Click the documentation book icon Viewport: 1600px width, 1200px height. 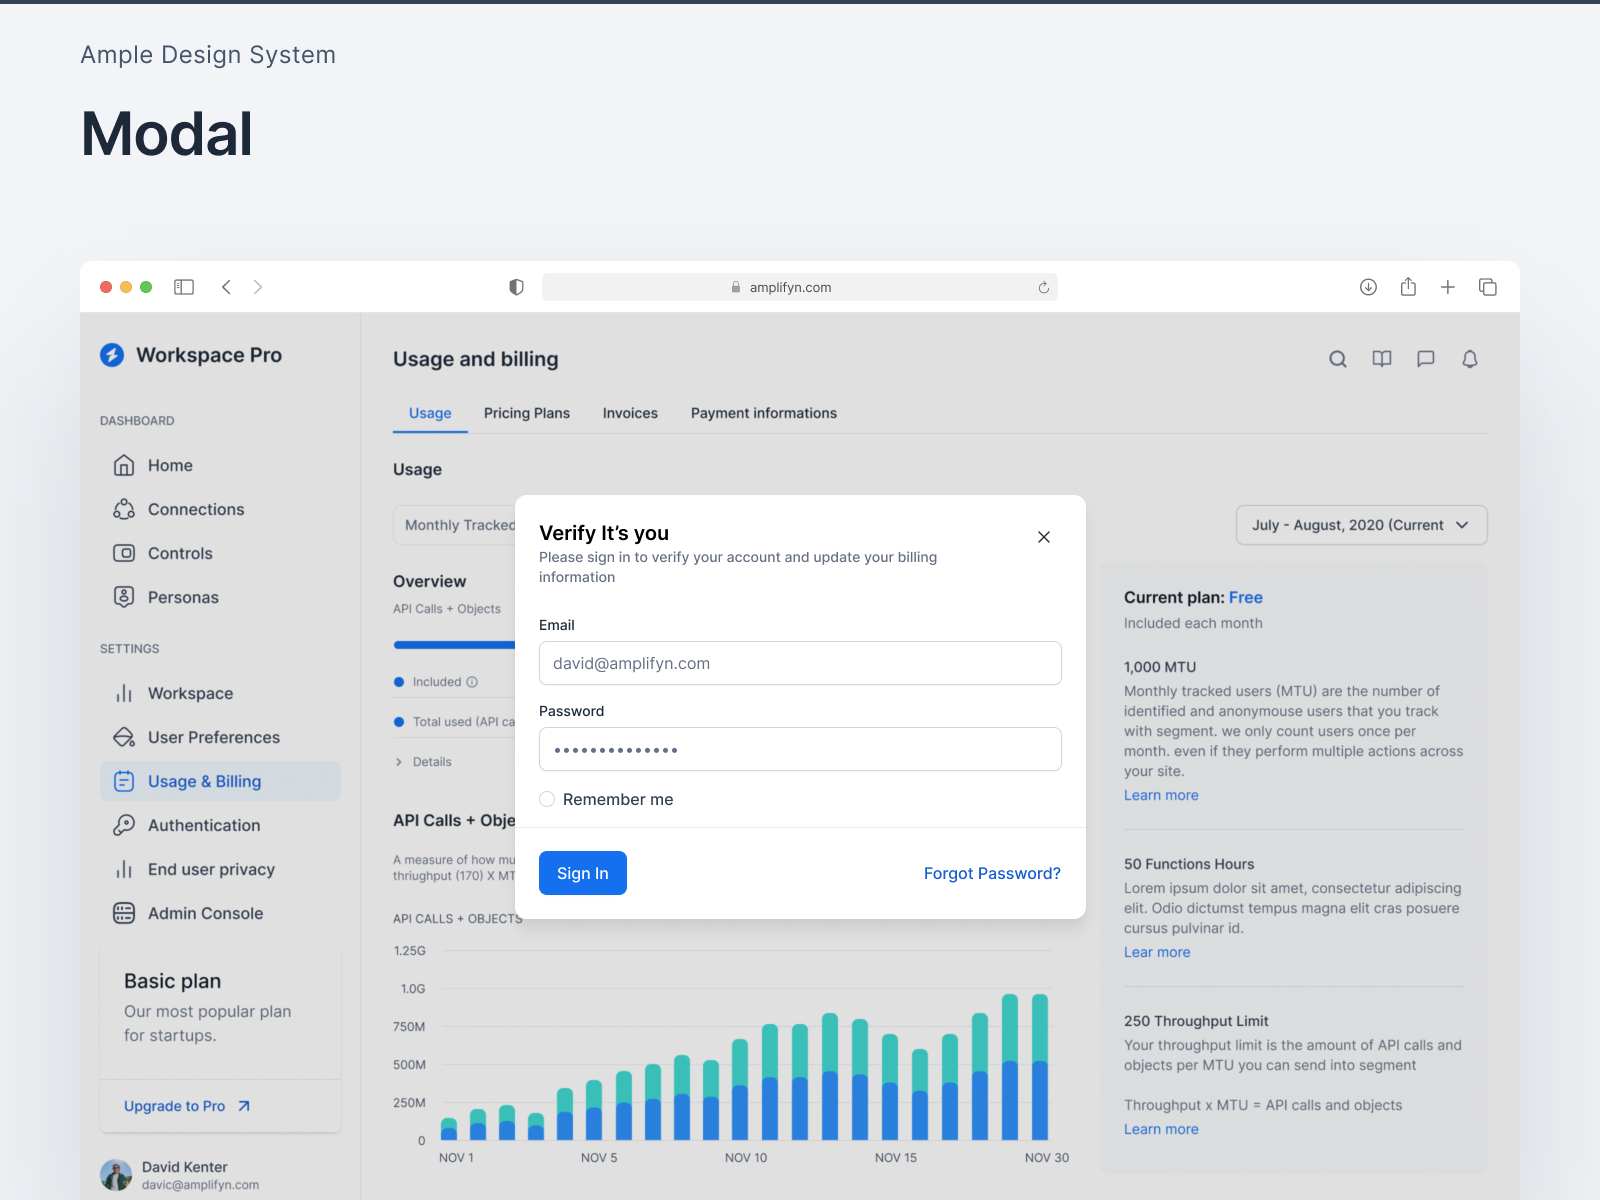[1381, 359]
